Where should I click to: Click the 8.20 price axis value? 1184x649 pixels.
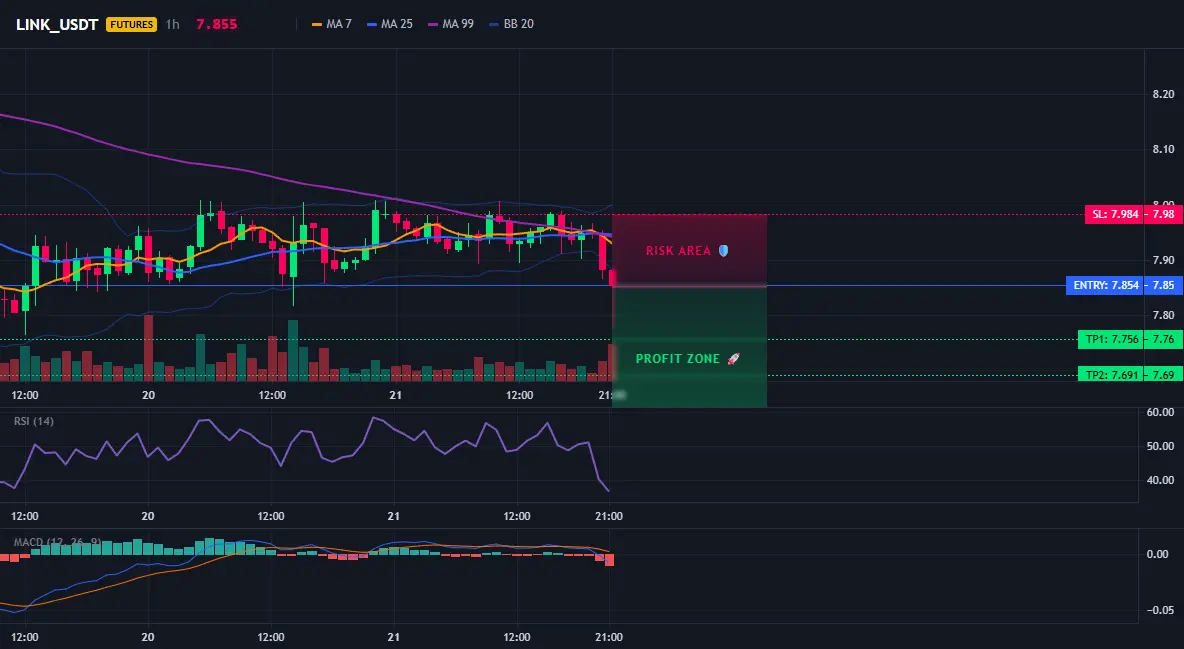[1164, 94]
